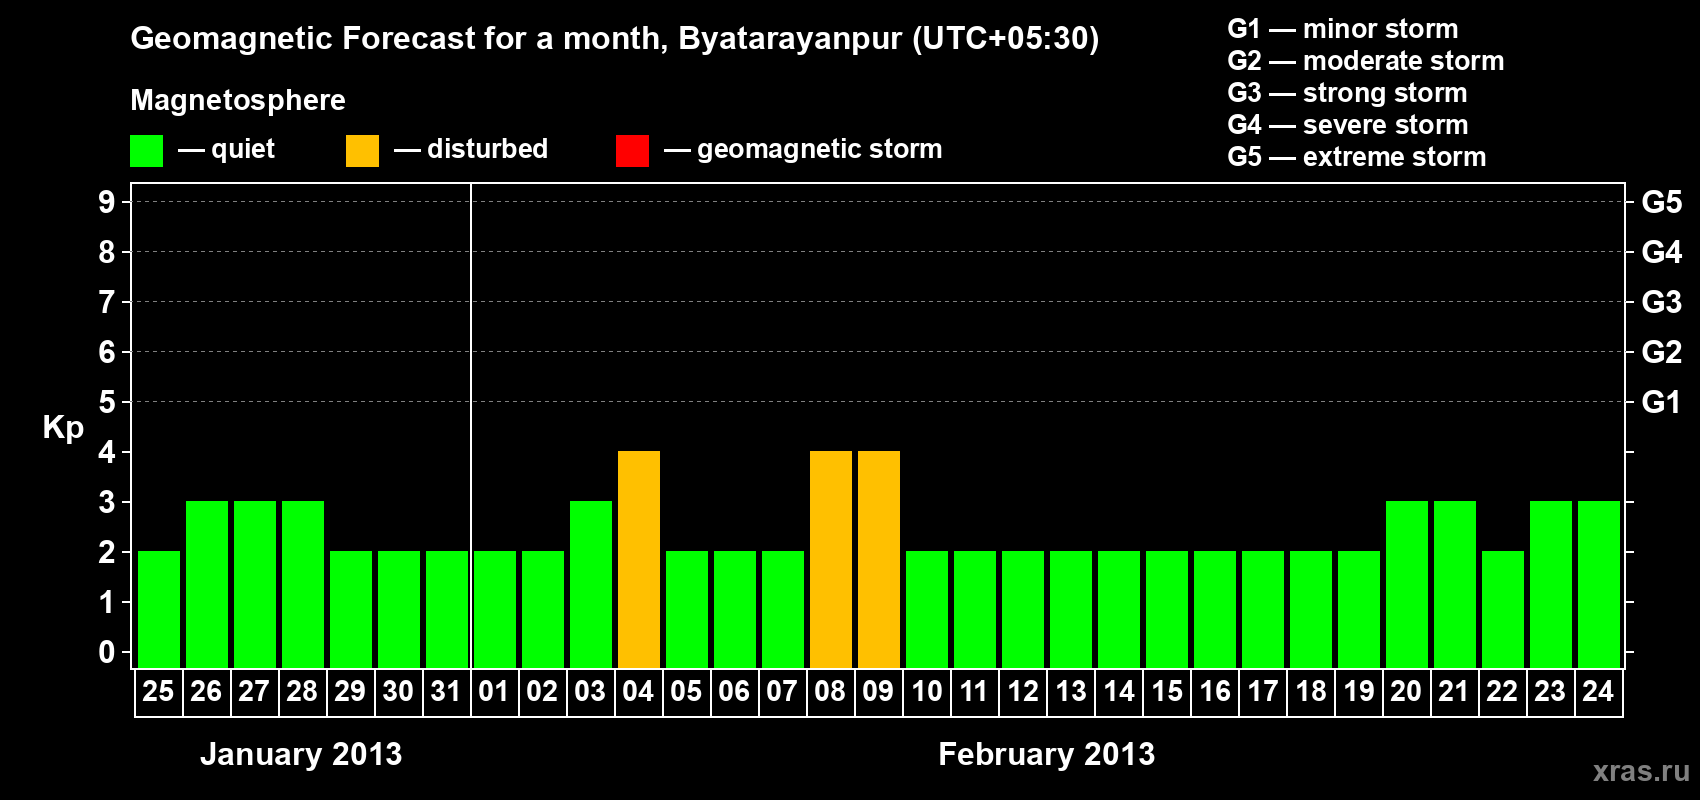Click the green bar for February 21

coord(1455,585)
